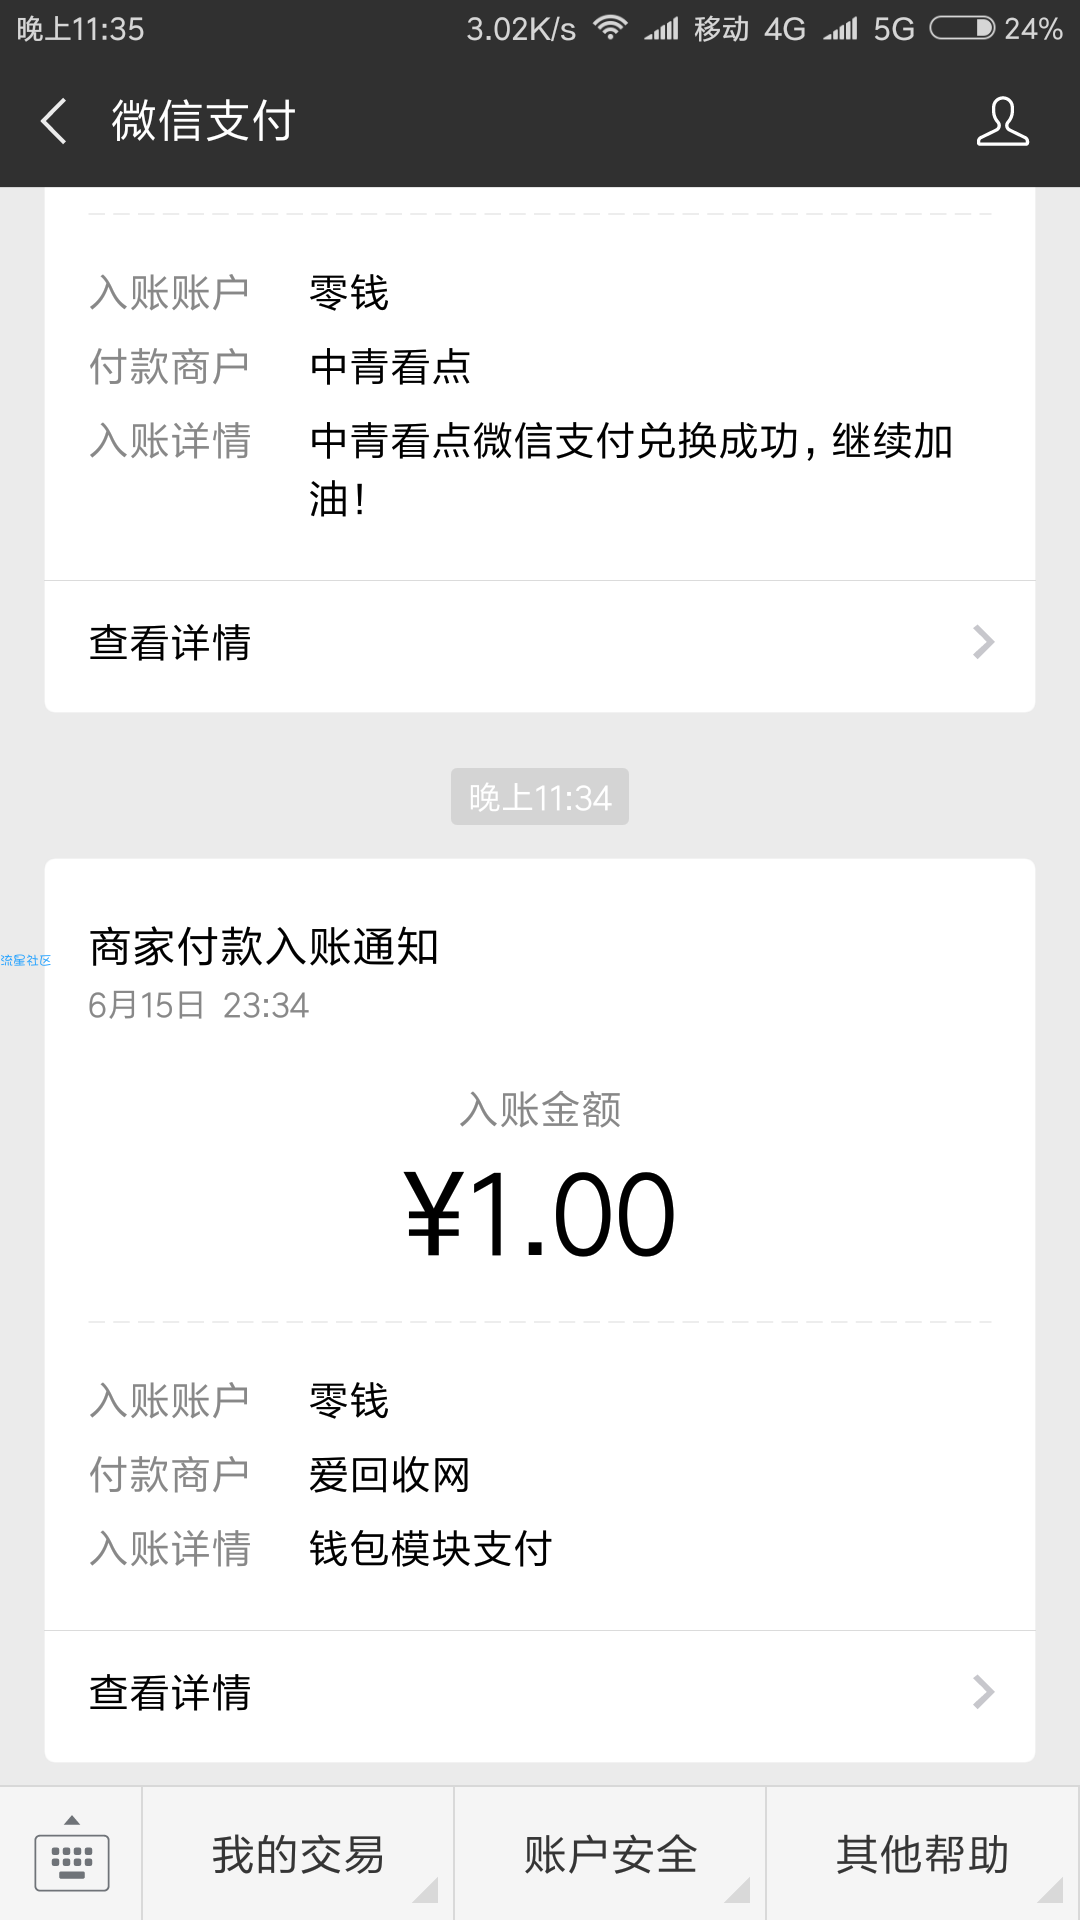The image size is (1080, 1920).
Task: Tap the WiFi signal icon
Action: 610,28
